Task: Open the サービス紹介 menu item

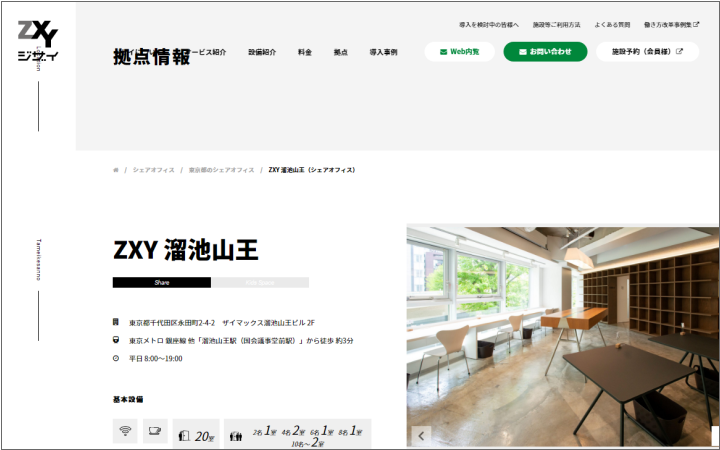Action: pos(209,52)
